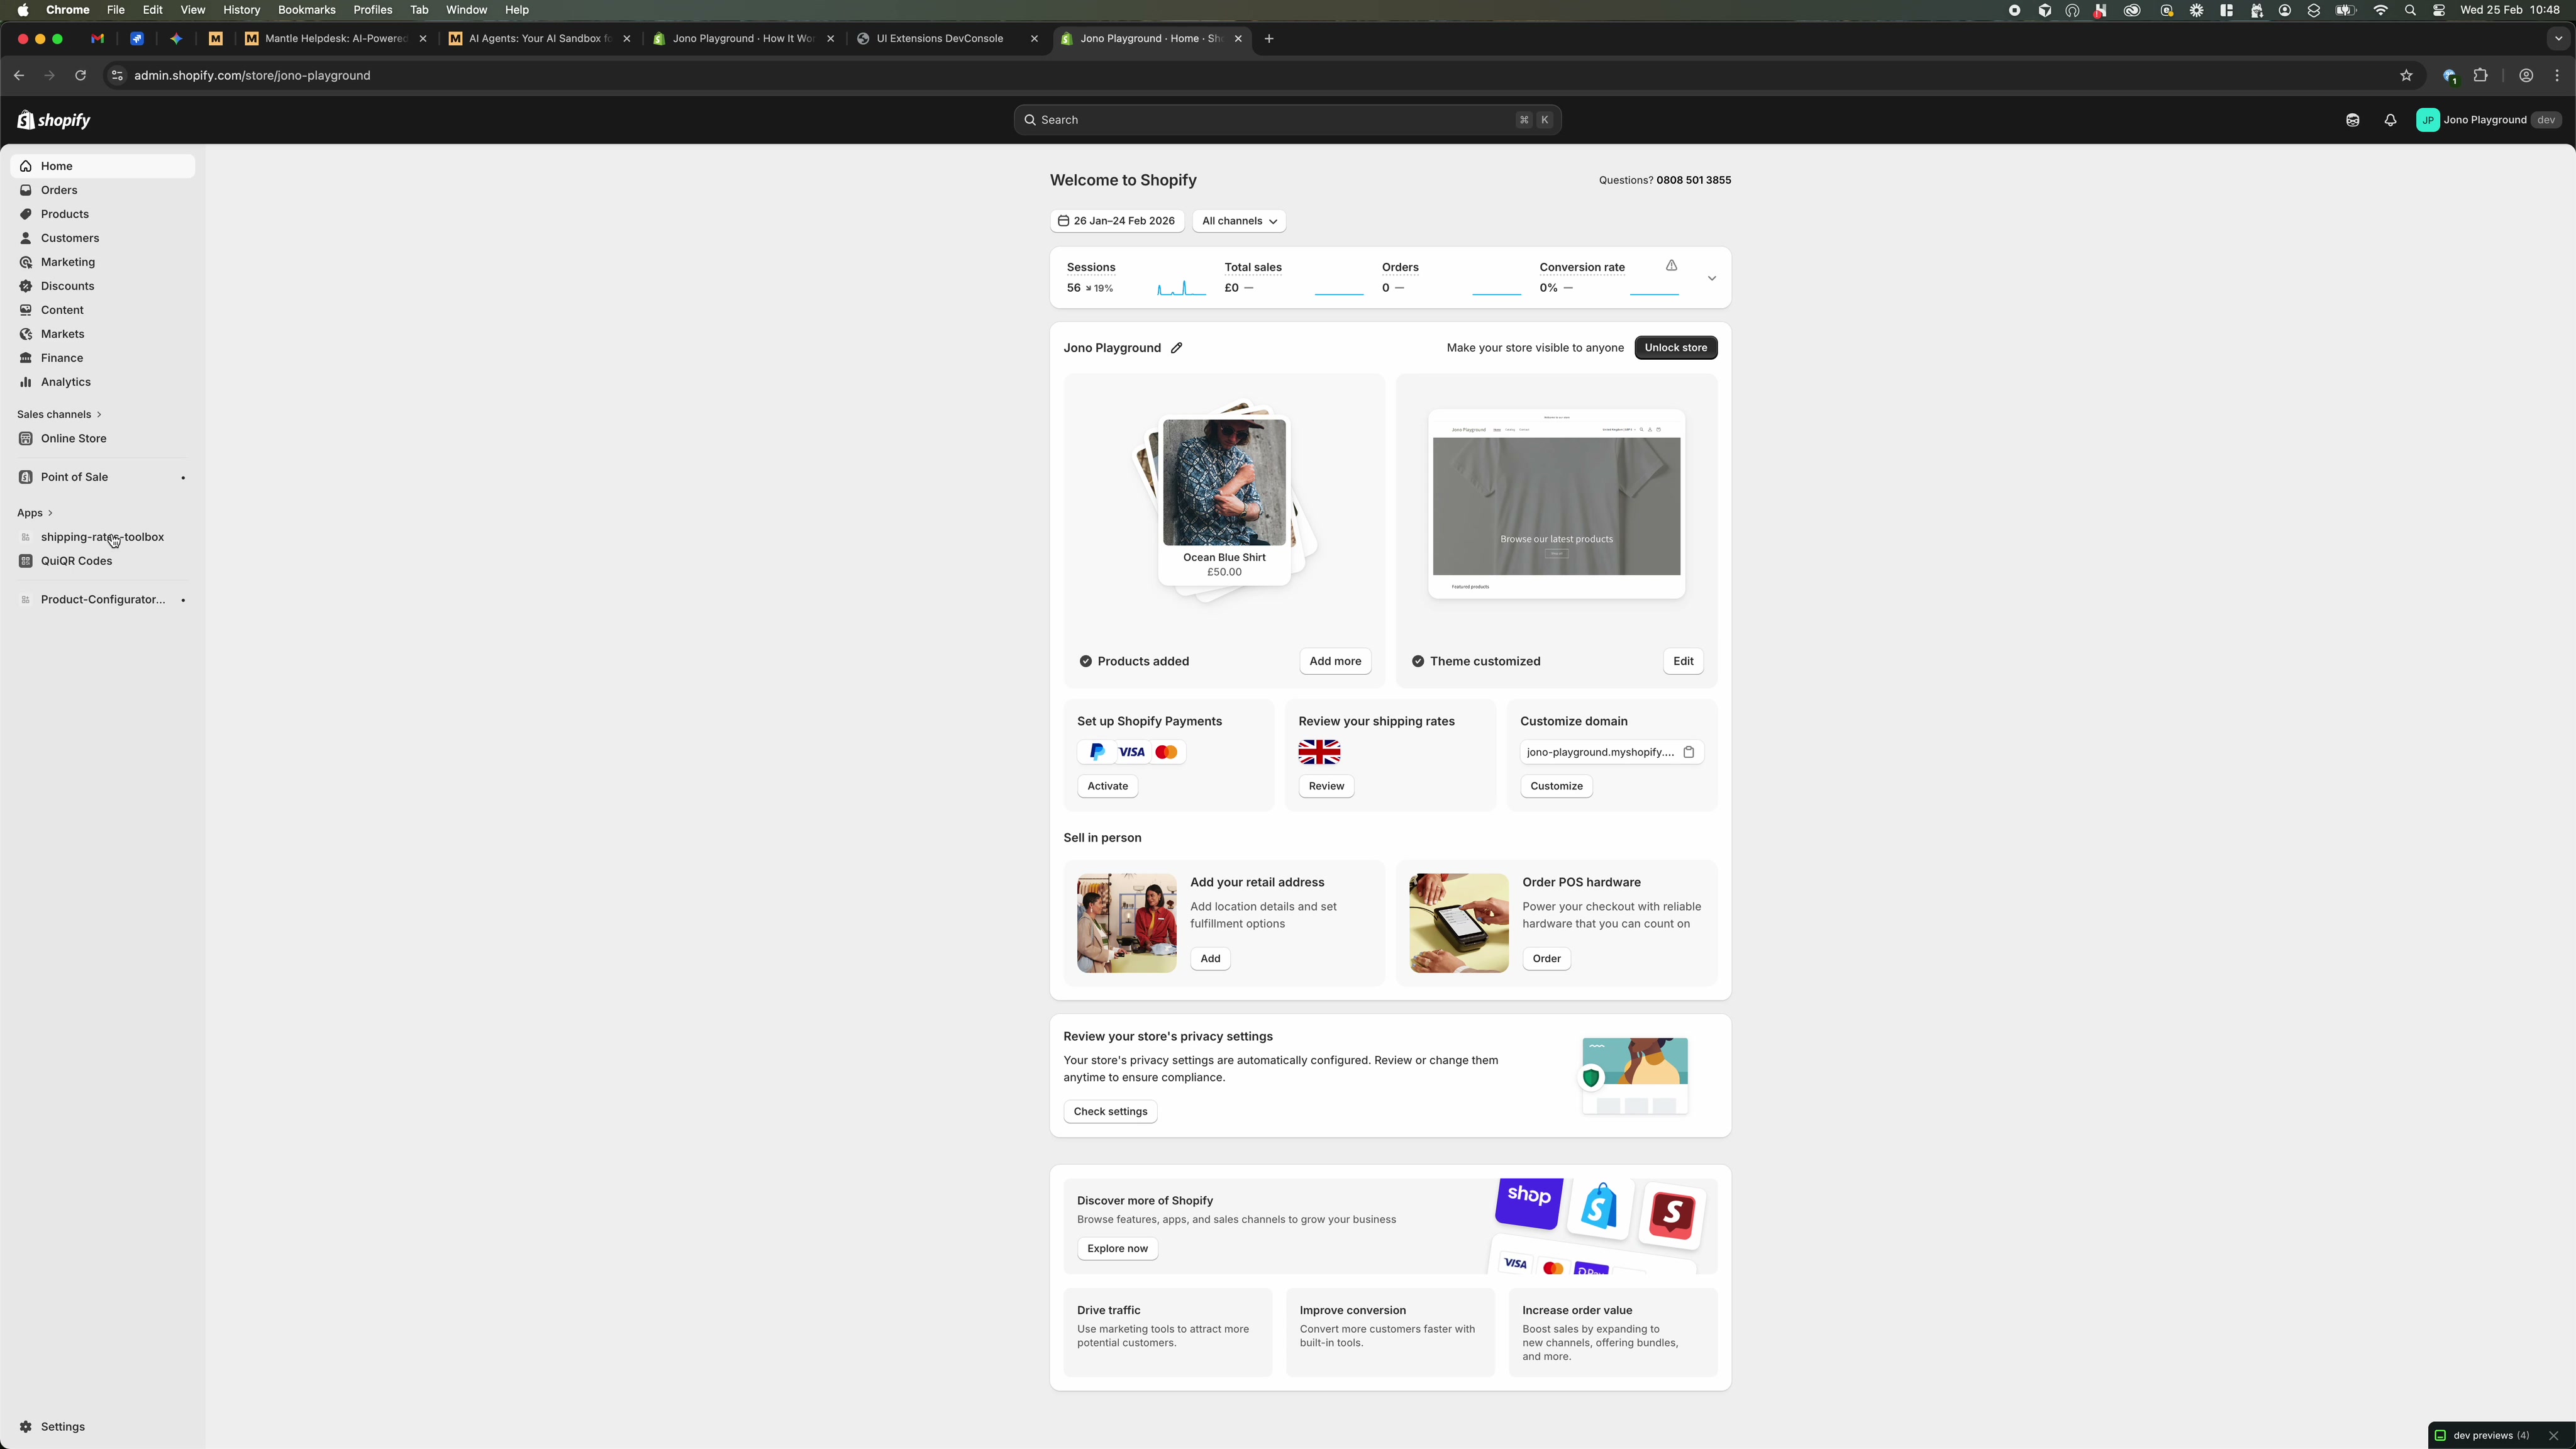
Task: Activate Shopify Payments
Action: click(x=1107, y=786)
